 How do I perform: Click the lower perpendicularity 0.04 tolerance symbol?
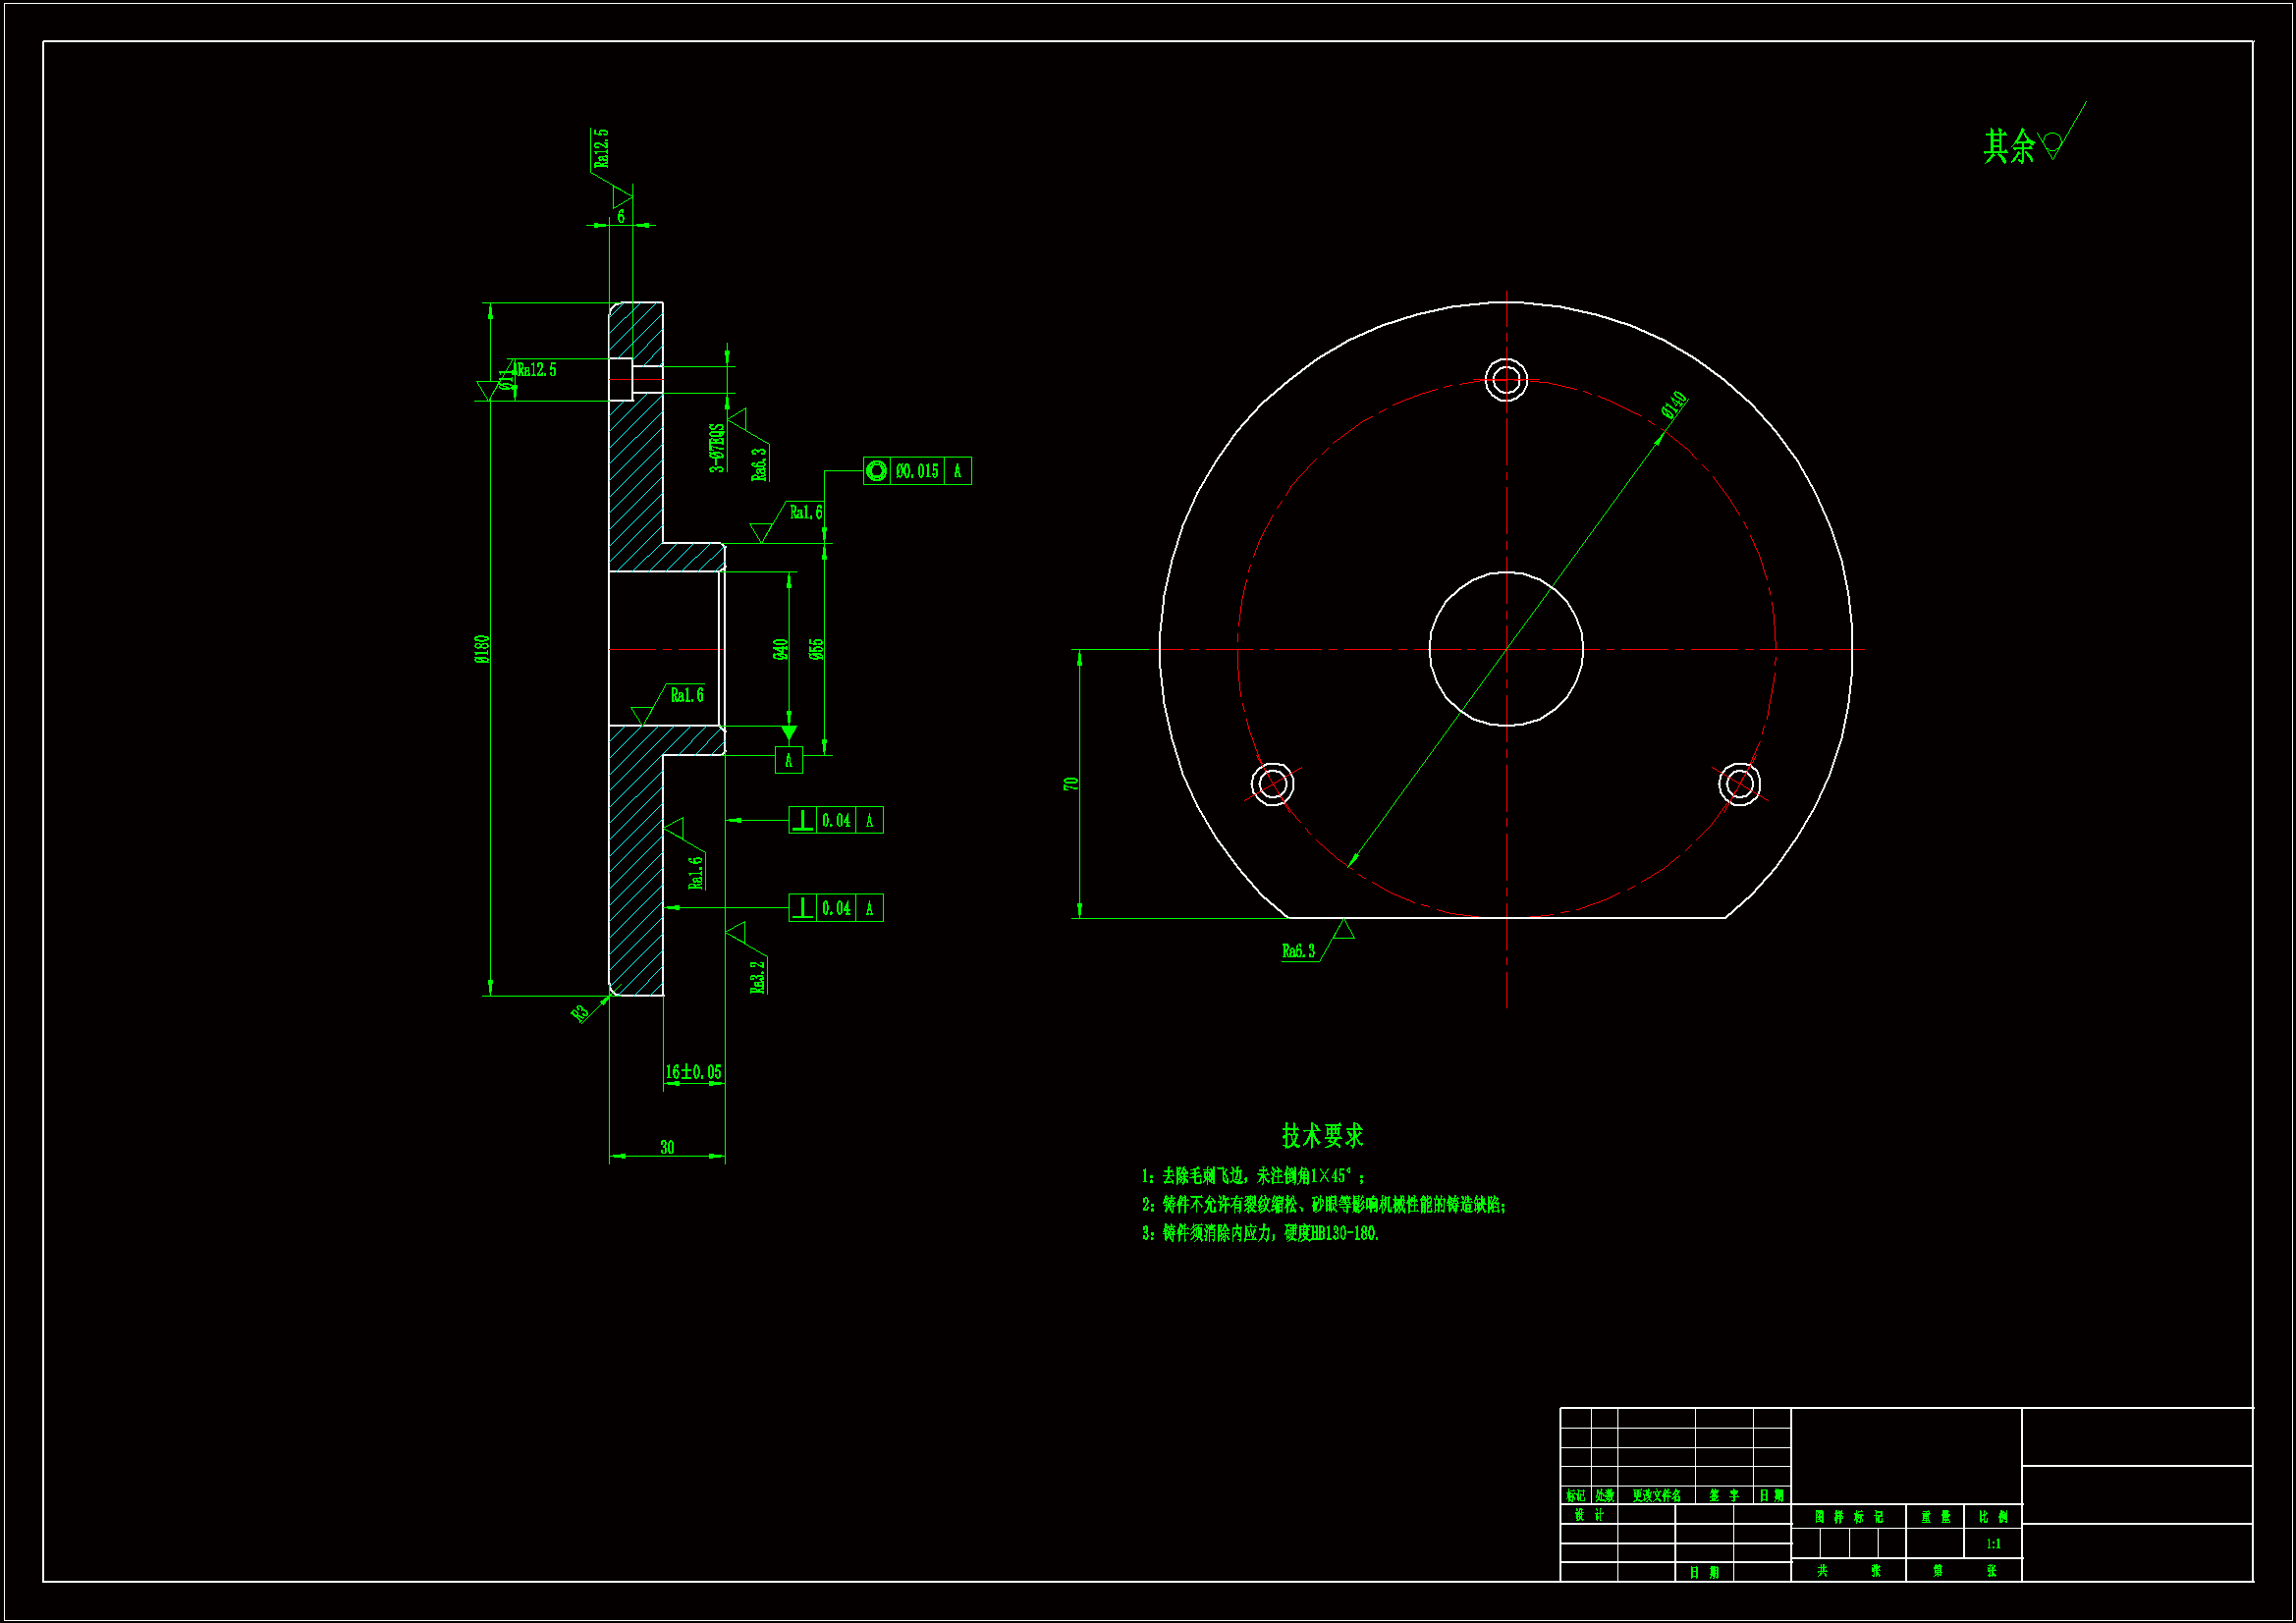tap(803, 909)
